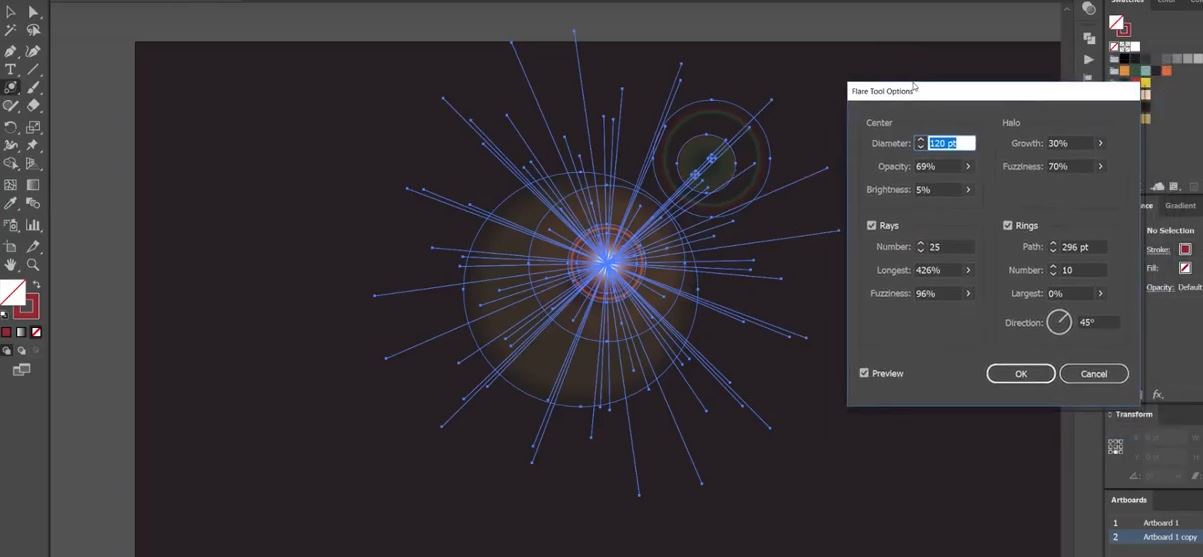The width and height of the screenshot is (1203, 557).
Task: Change screen mode icon at toolbar bottom
Action: click(x=21, y=370)
